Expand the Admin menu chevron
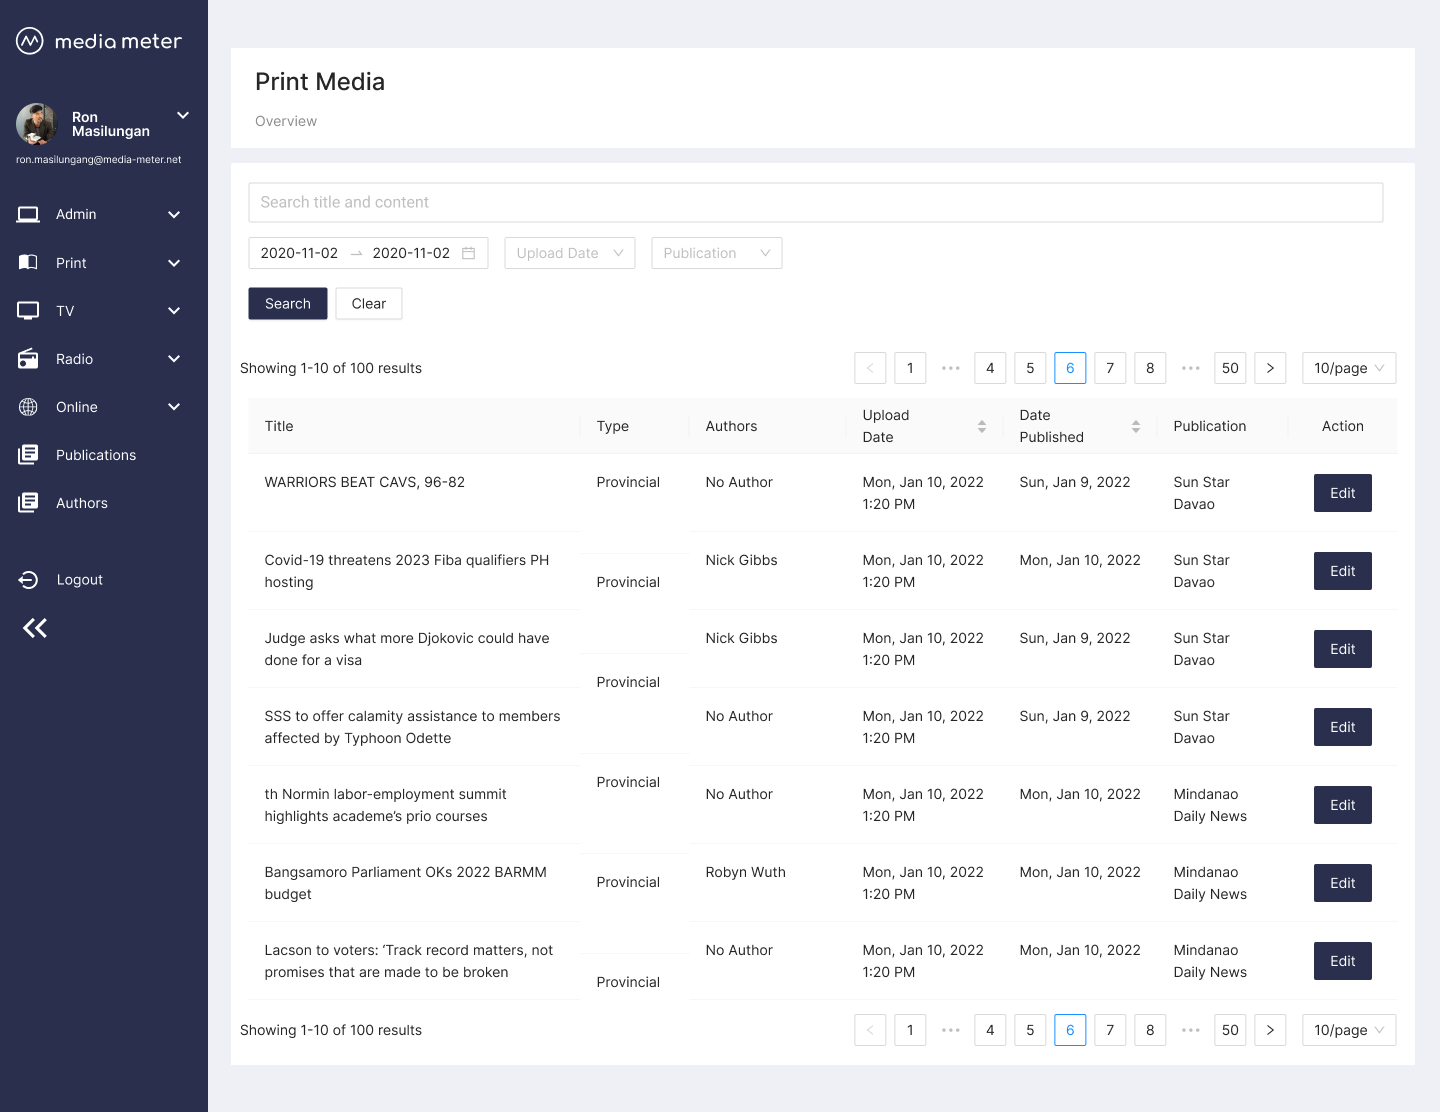The image size is (1440, 1112). pos(174,215)
